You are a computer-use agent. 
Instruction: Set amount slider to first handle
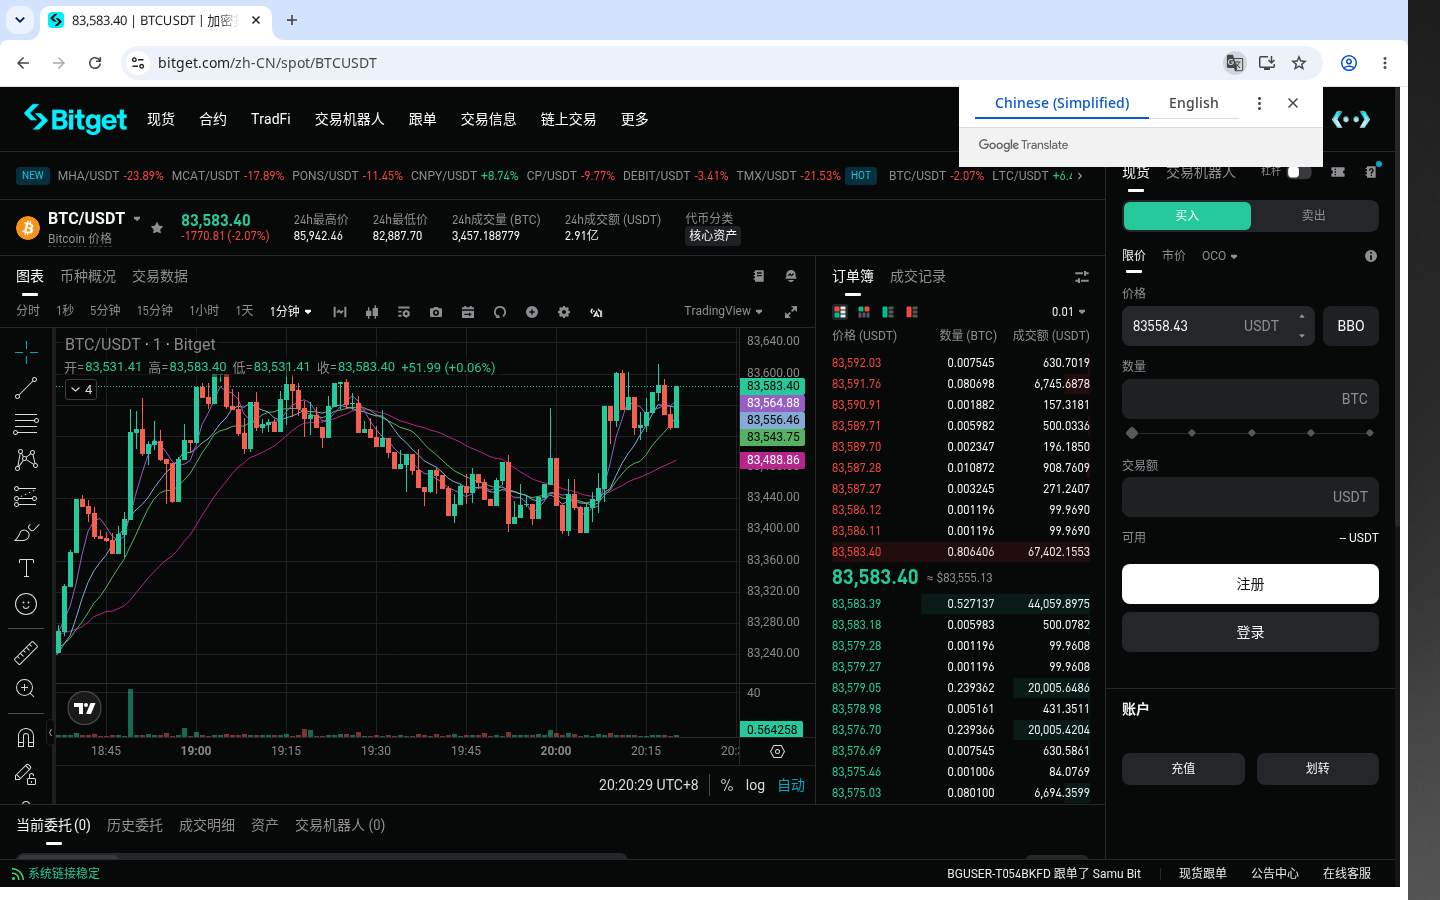[1132, 433]
